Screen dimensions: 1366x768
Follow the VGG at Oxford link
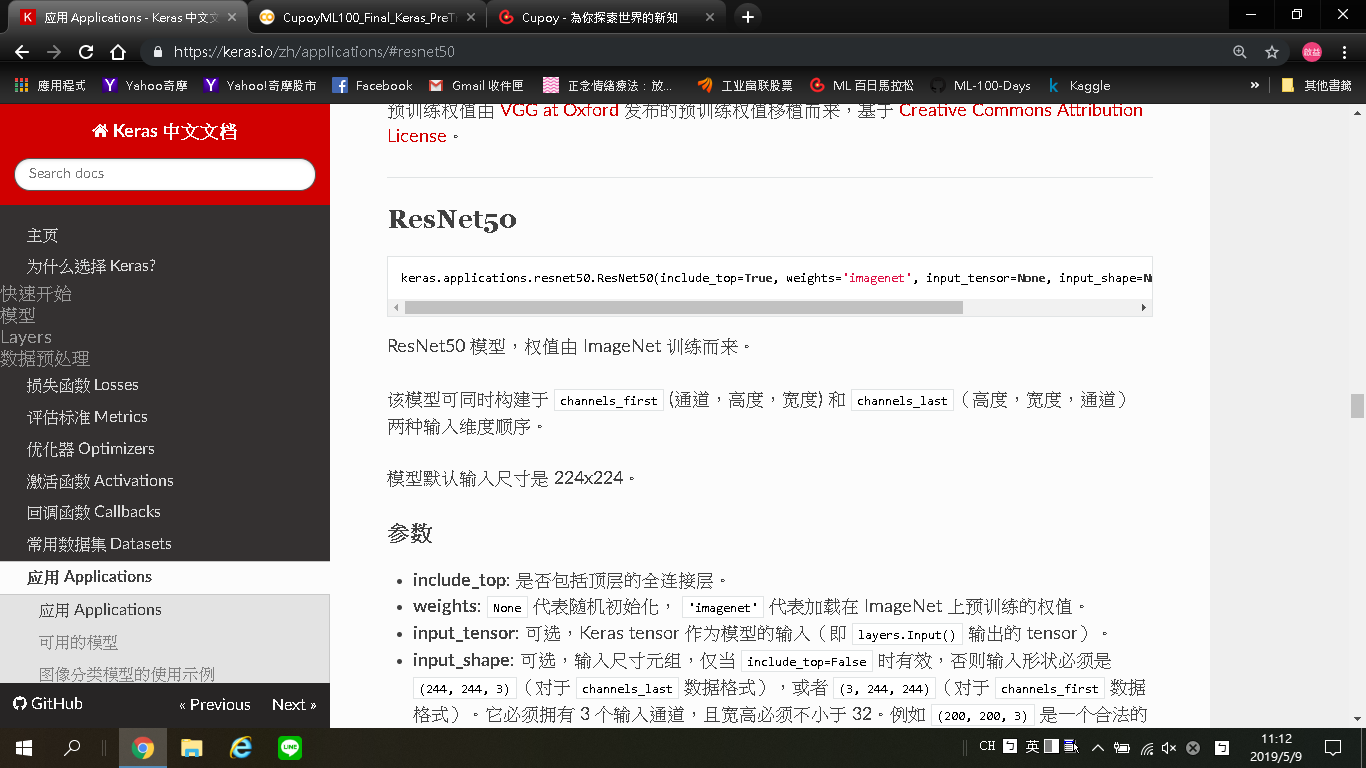pos(559,111)
